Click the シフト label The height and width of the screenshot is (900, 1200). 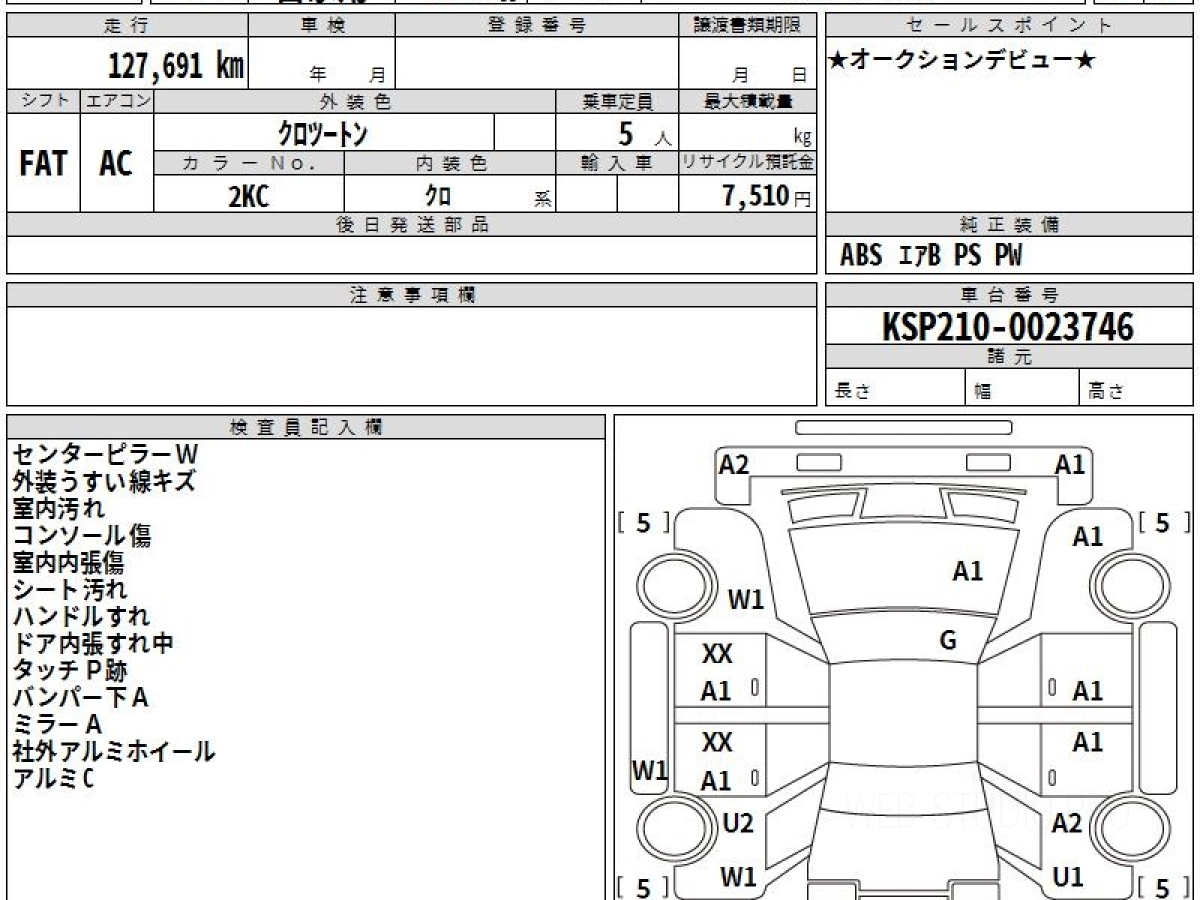(x=44, y=101)
